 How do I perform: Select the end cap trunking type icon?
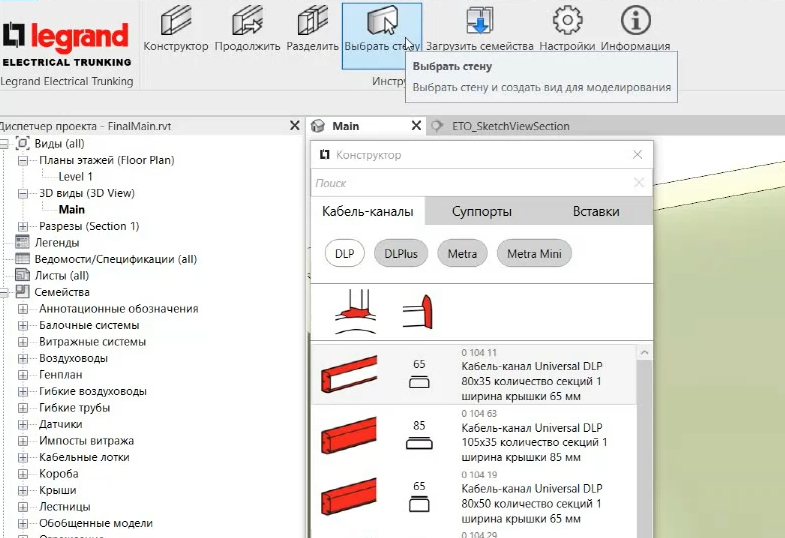click(x=418, y=312)
